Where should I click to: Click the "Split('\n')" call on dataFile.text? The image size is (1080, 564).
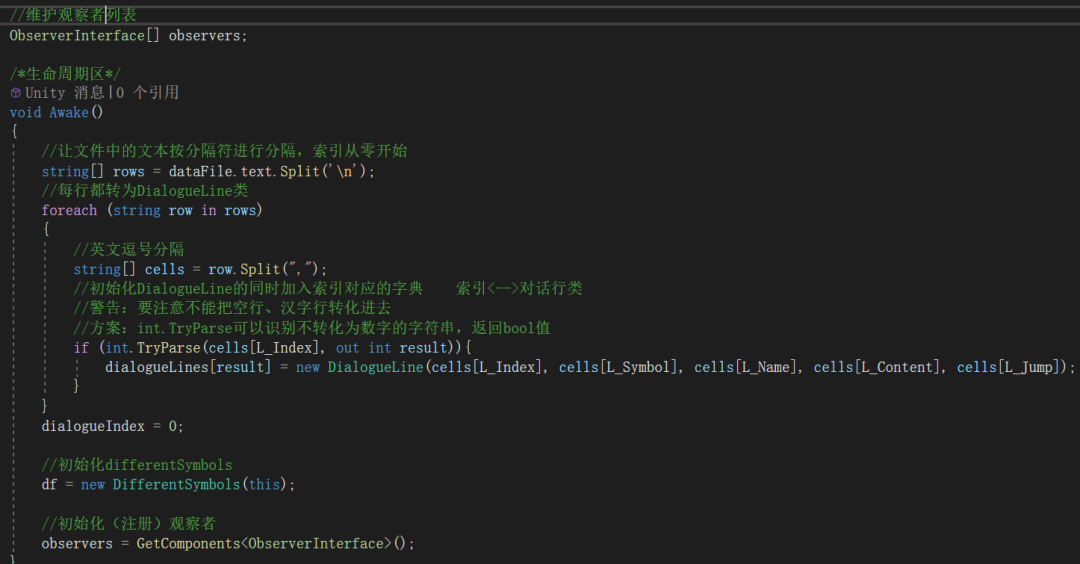coord(324,171)
